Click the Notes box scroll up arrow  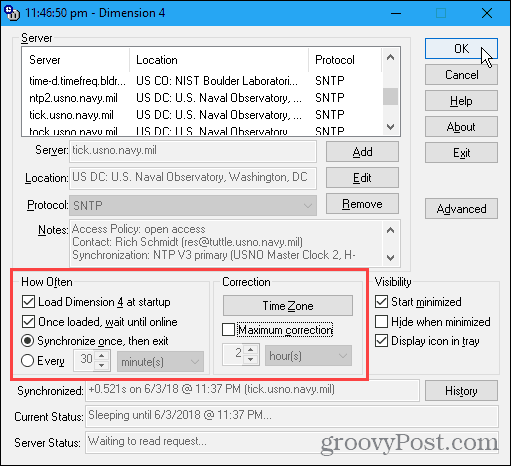(x=390, y=230)
